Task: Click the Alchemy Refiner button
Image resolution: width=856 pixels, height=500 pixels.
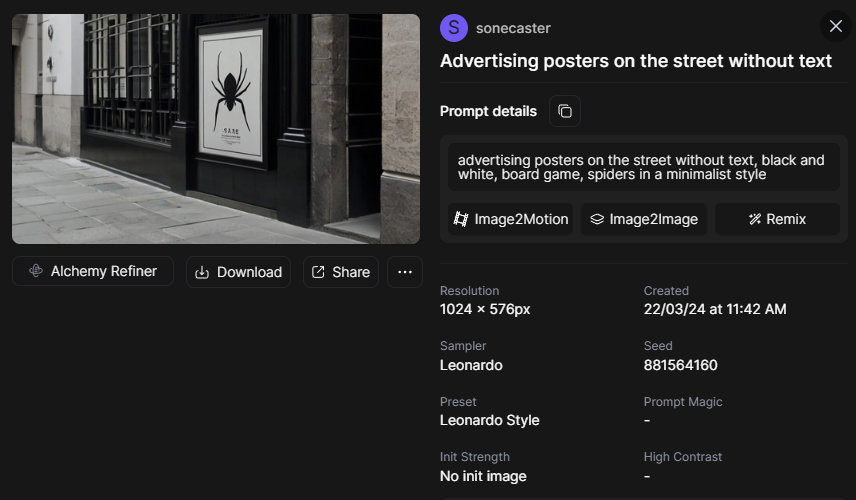Action: (x=93, y=271)
